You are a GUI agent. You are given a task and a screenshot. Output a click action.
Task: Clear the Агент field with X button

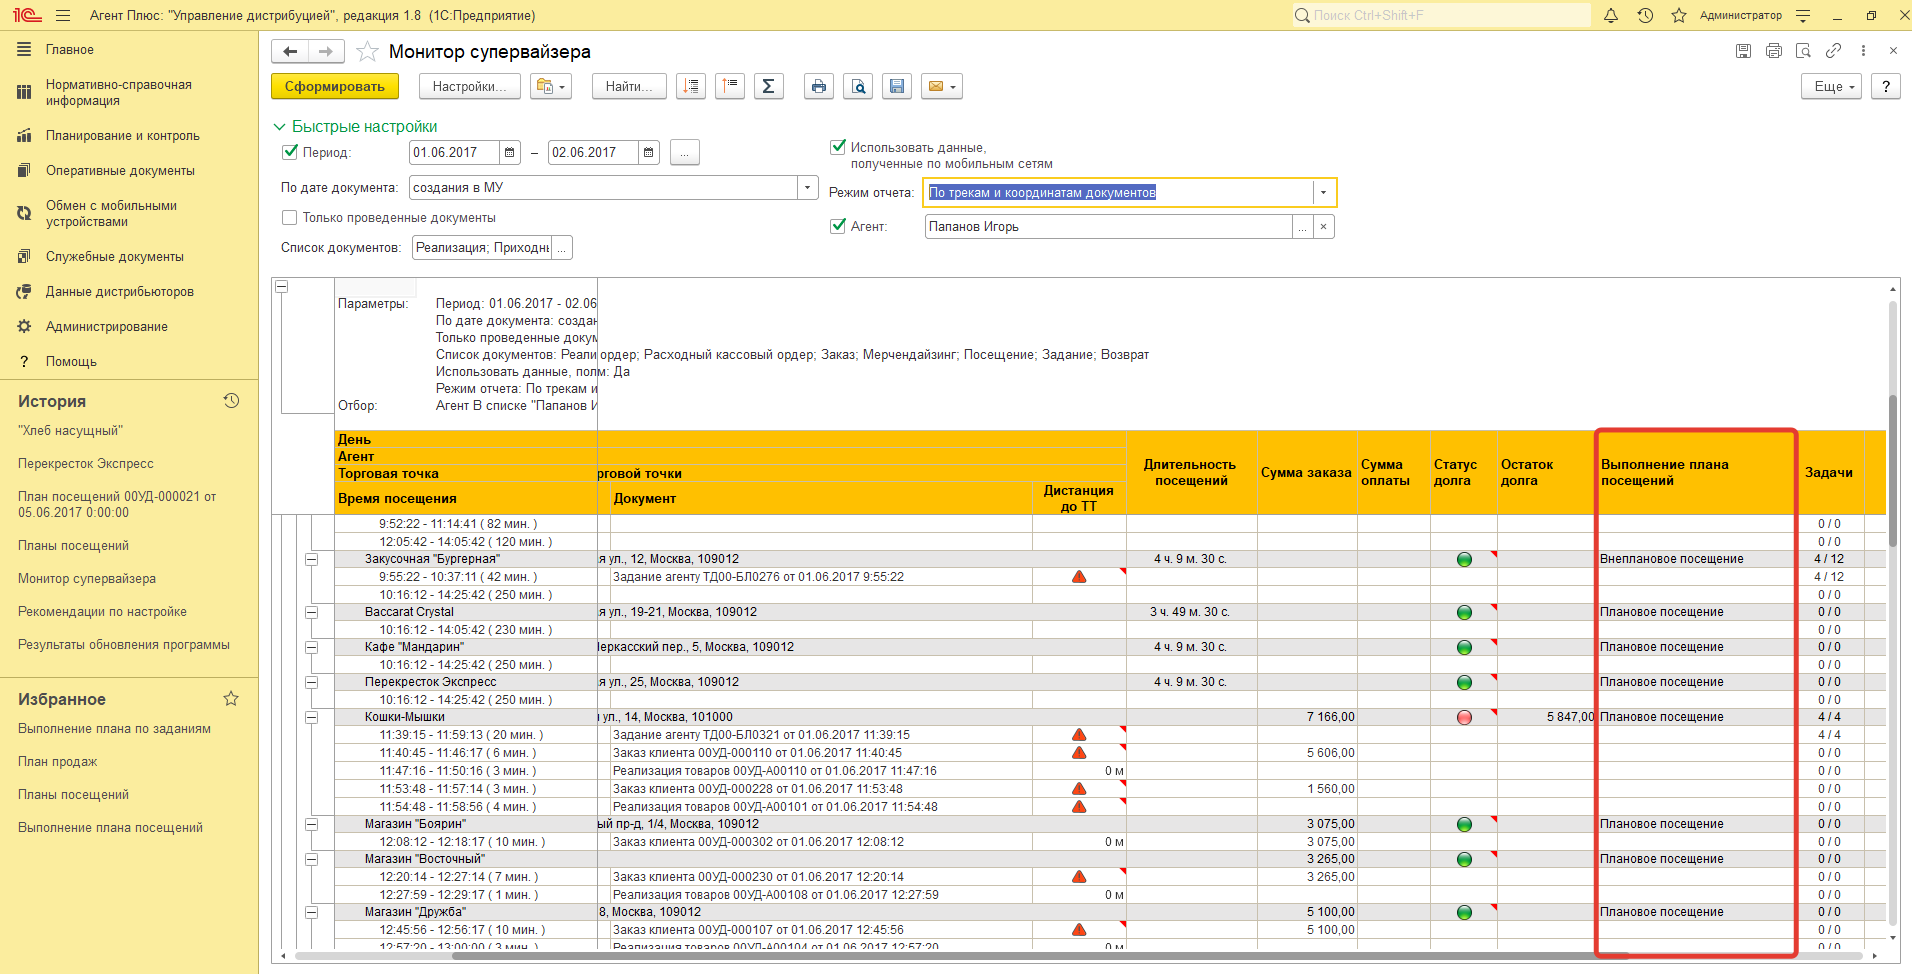(1323, 227)
